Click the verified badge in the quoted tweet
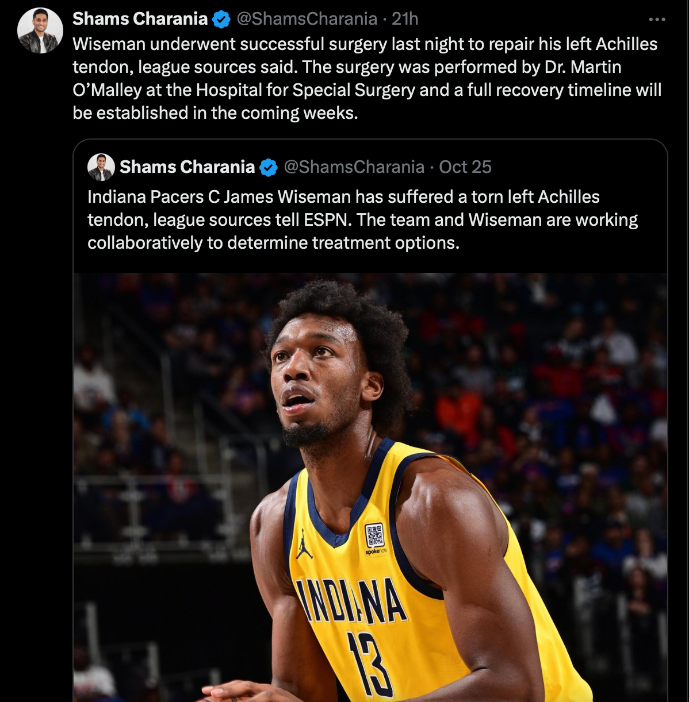 (268, 167)
